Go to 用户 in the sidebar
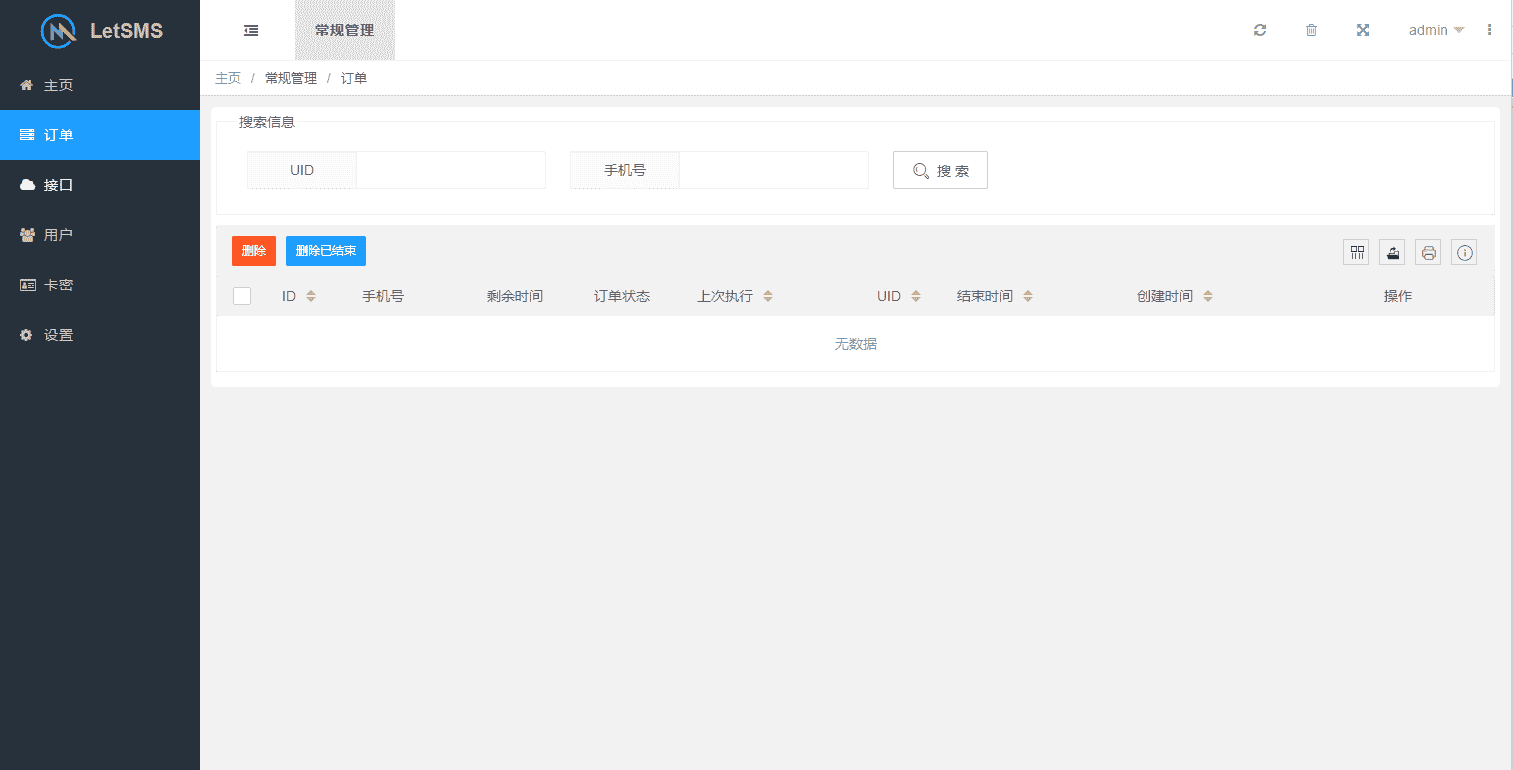 pos(58,235)
